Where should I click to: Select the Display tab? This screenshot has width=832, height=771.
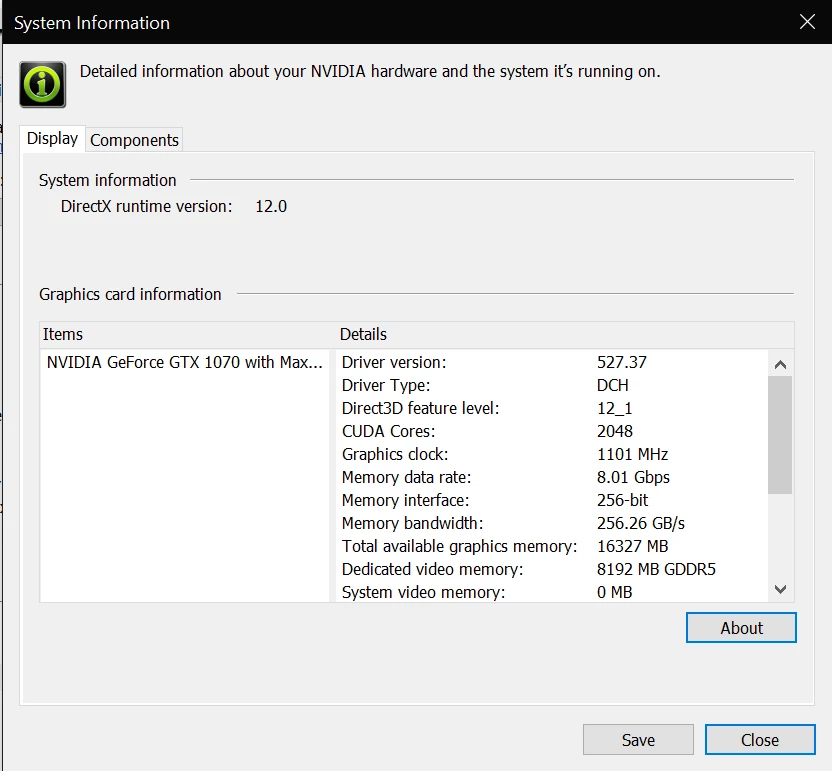pos(53,138)
